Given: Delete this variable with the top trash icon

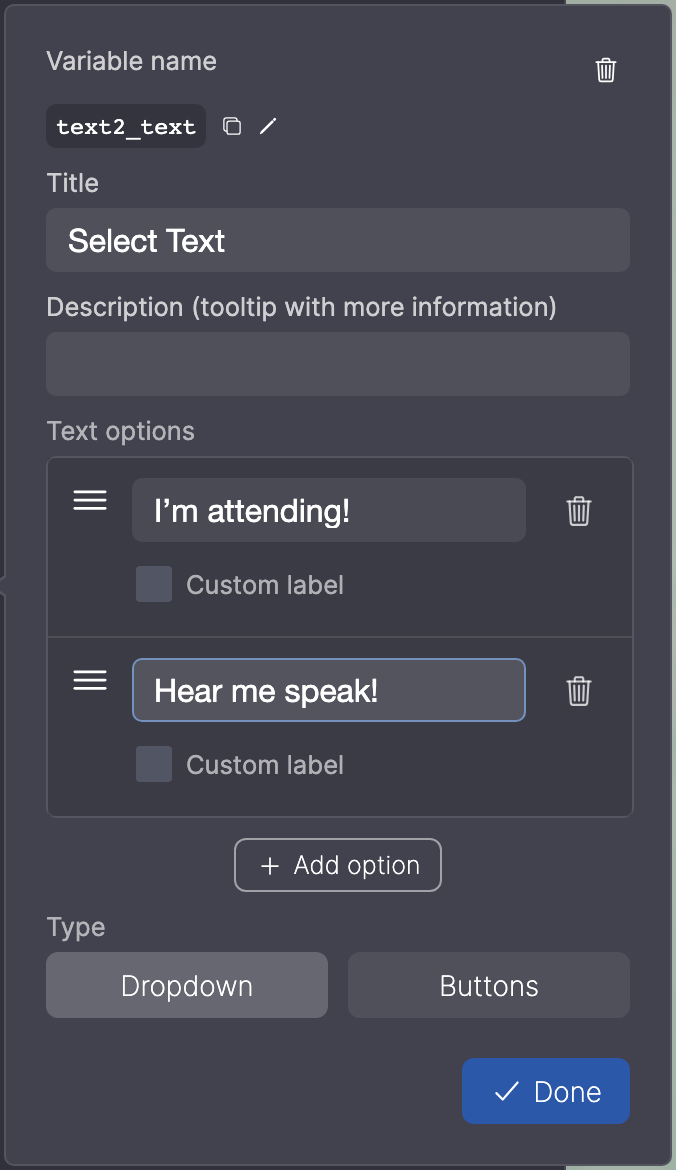Looking at the screenshot, I should (606, 70).
